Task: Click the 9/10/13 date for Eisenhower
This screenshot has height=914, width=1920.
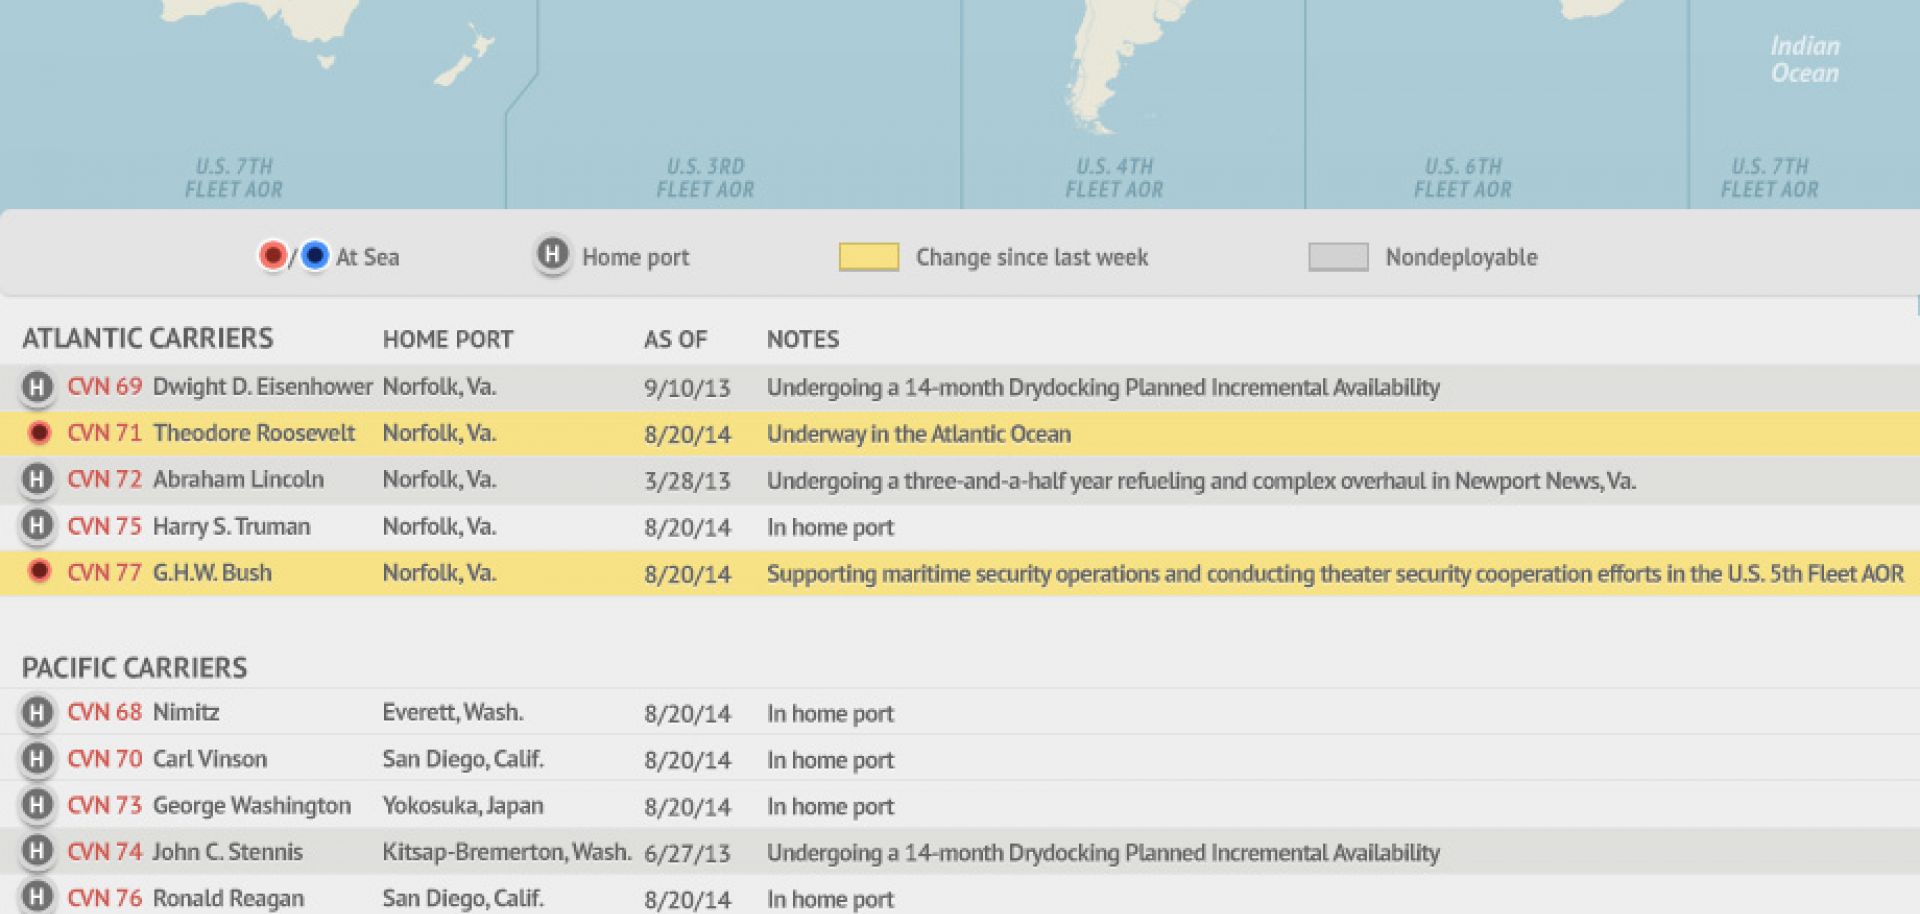Action: tap(687, 388)
